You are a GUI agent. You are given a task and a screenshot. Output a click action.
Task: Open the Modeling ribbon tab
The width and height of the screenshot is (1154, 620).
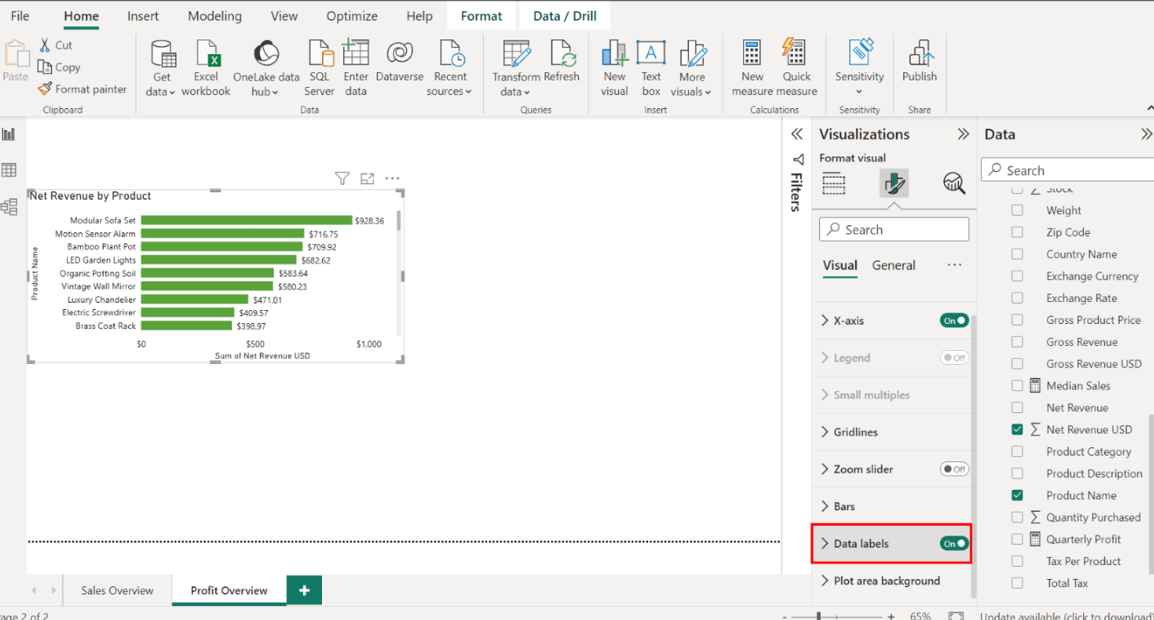tap(214, 16)
